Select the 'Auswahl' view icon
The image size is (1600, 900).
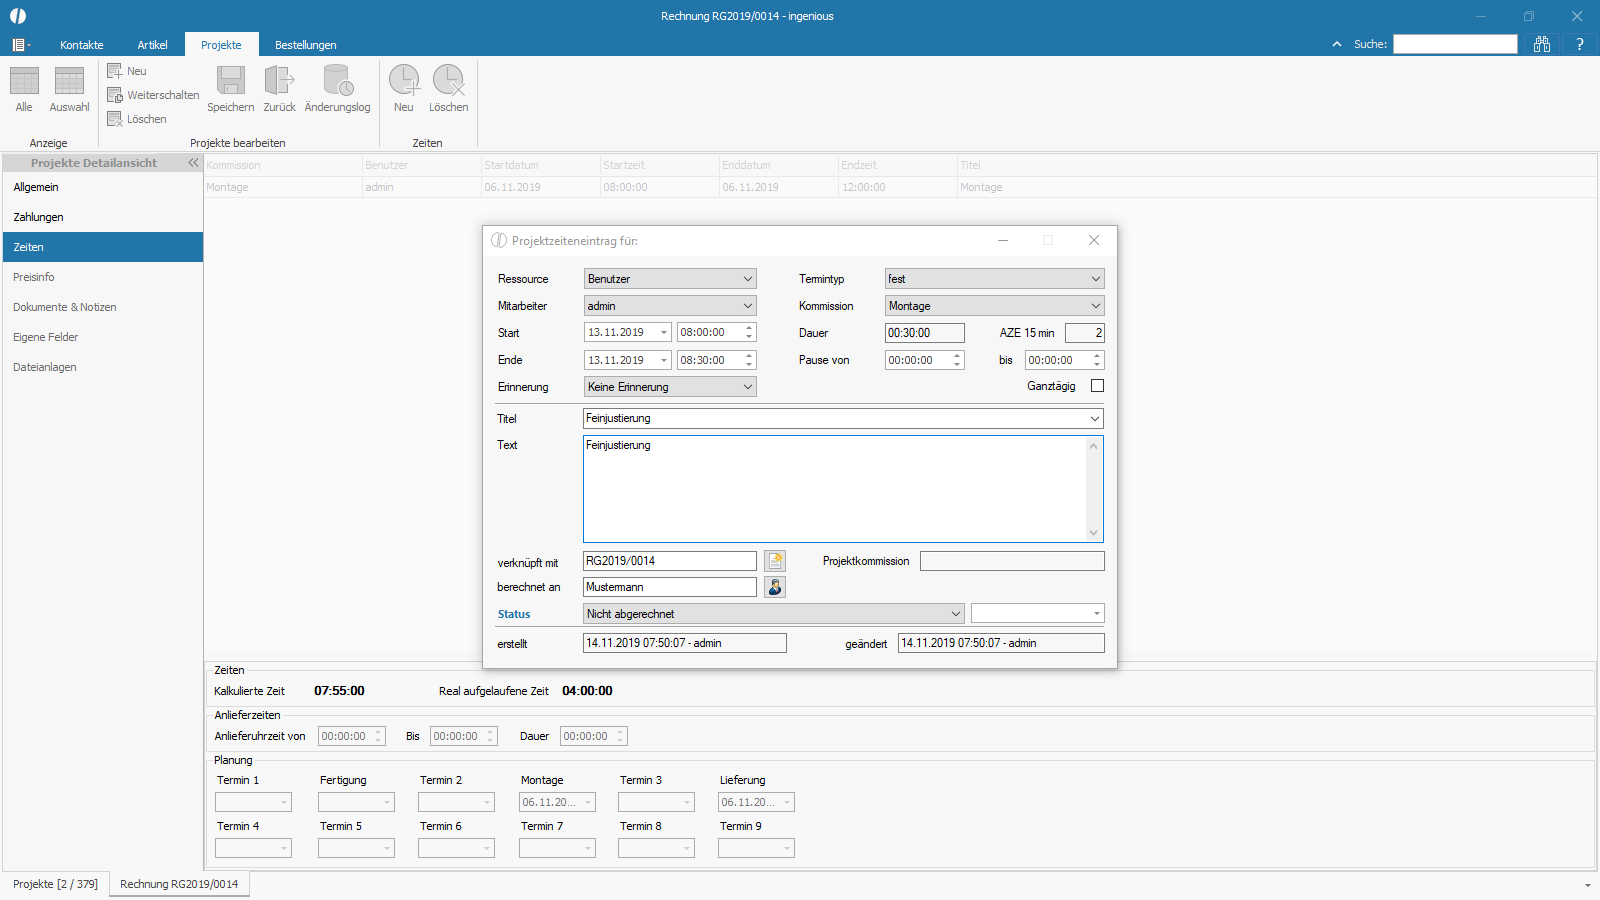tap(68, 88)
